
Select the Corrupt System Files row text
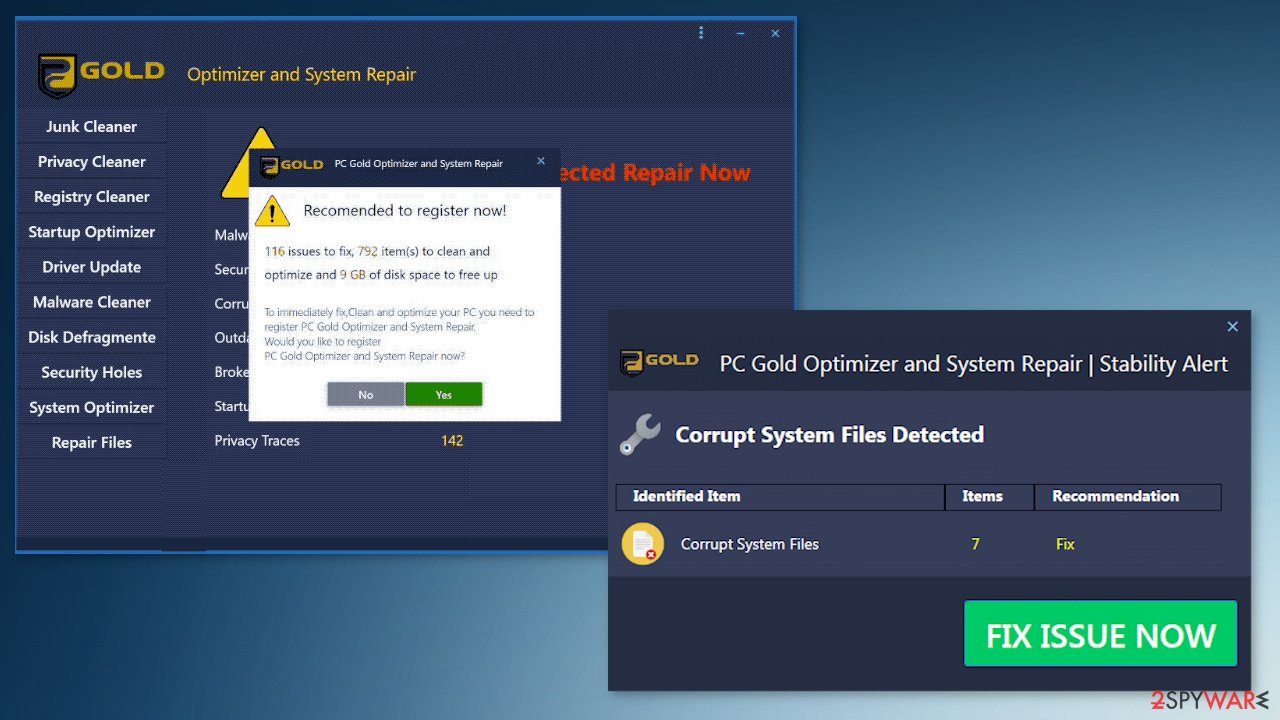(x=750, y=544)
